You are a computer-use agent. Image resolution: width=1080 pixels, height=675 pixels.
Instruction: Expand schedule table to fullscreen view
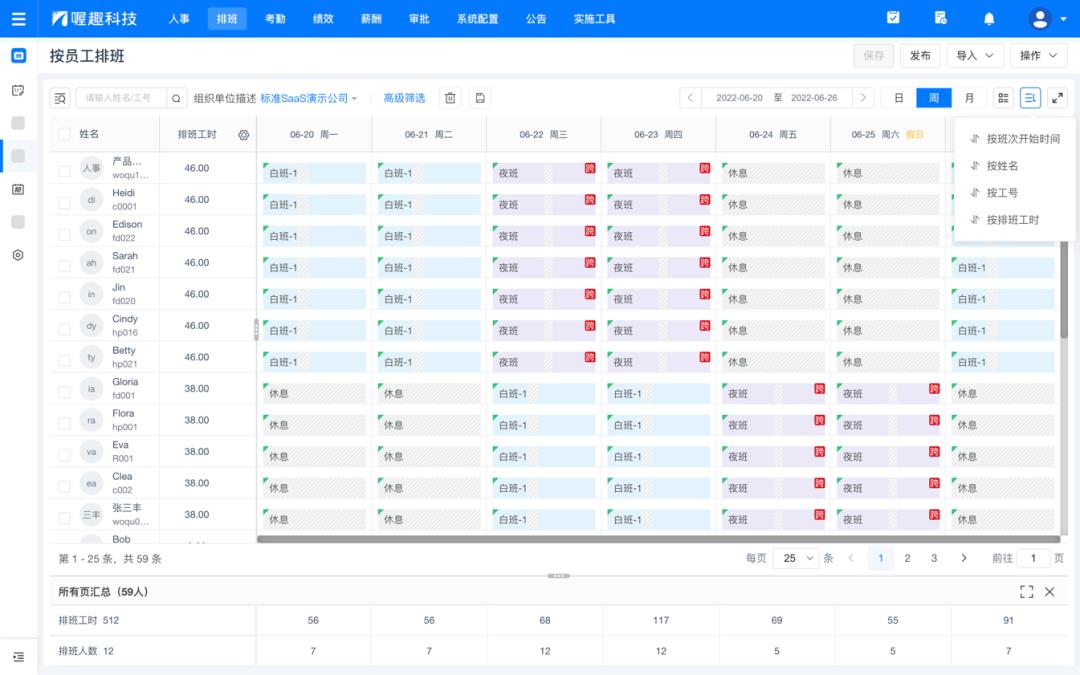click(1057, 98)
